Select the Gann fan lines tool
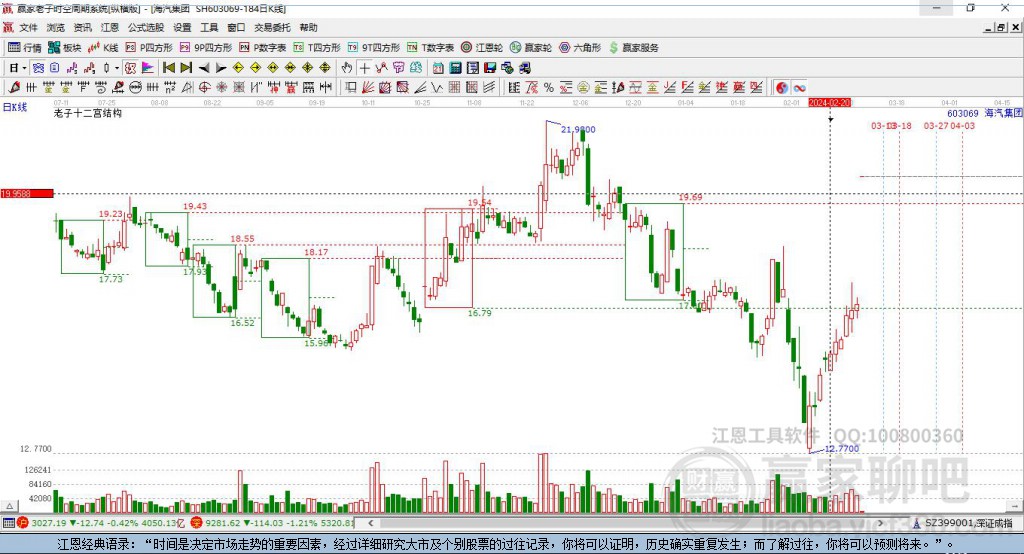 point(368,88)
